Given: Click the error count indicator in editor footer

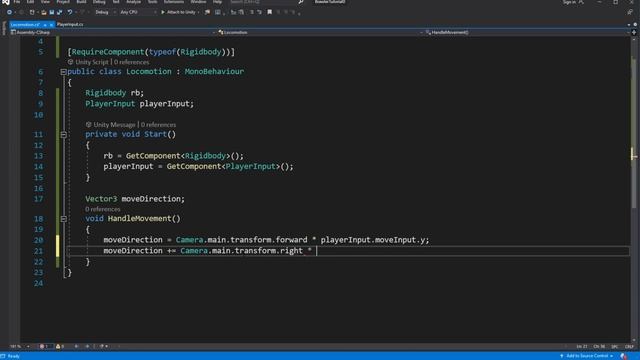Looking at the screenshot, I should pos(44,347).
